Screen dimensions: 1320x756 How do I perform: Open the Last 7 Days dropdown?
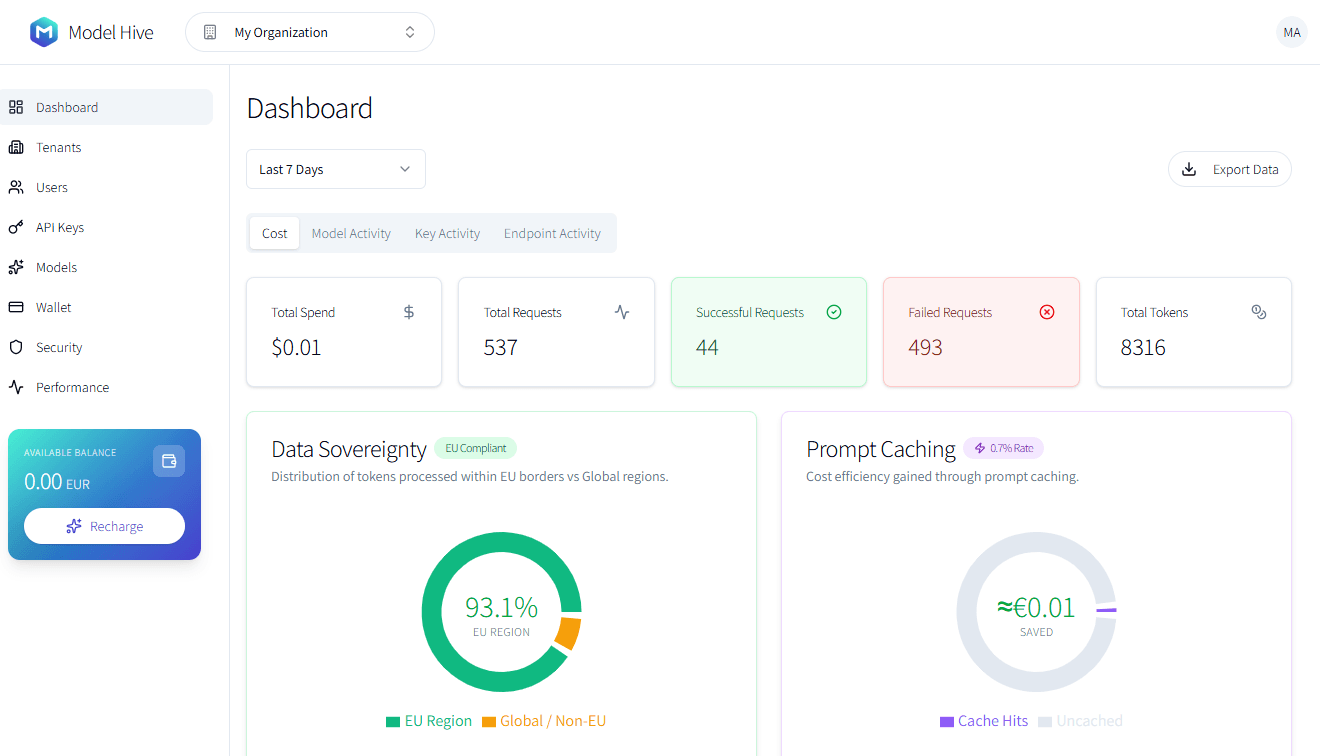point(335,168)
